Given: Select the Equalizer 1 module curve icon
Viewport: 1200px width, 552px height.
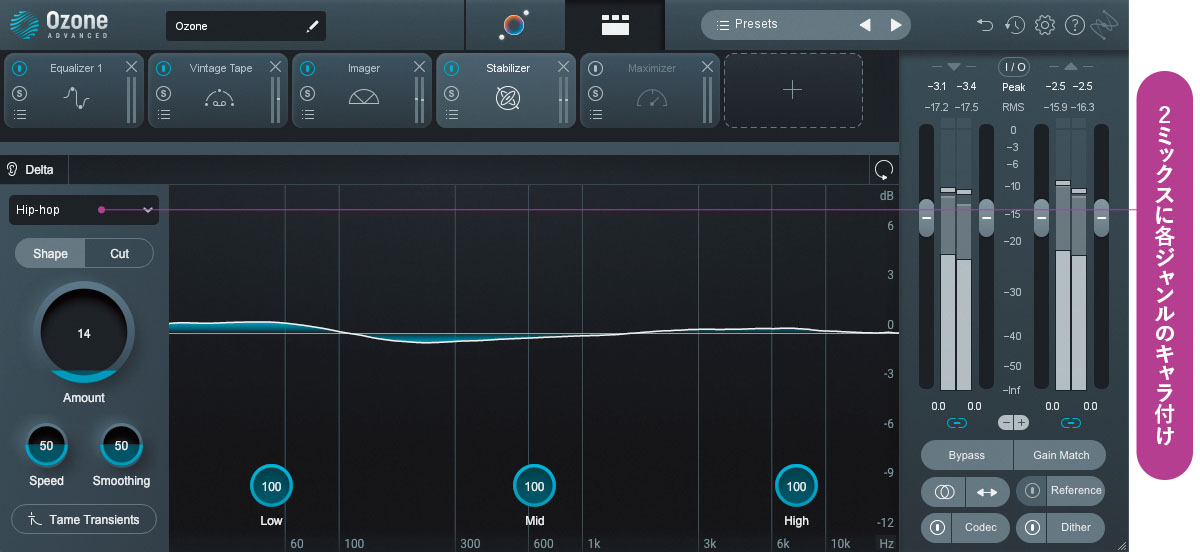Looking at the screenshot, I should coord(77,97).
